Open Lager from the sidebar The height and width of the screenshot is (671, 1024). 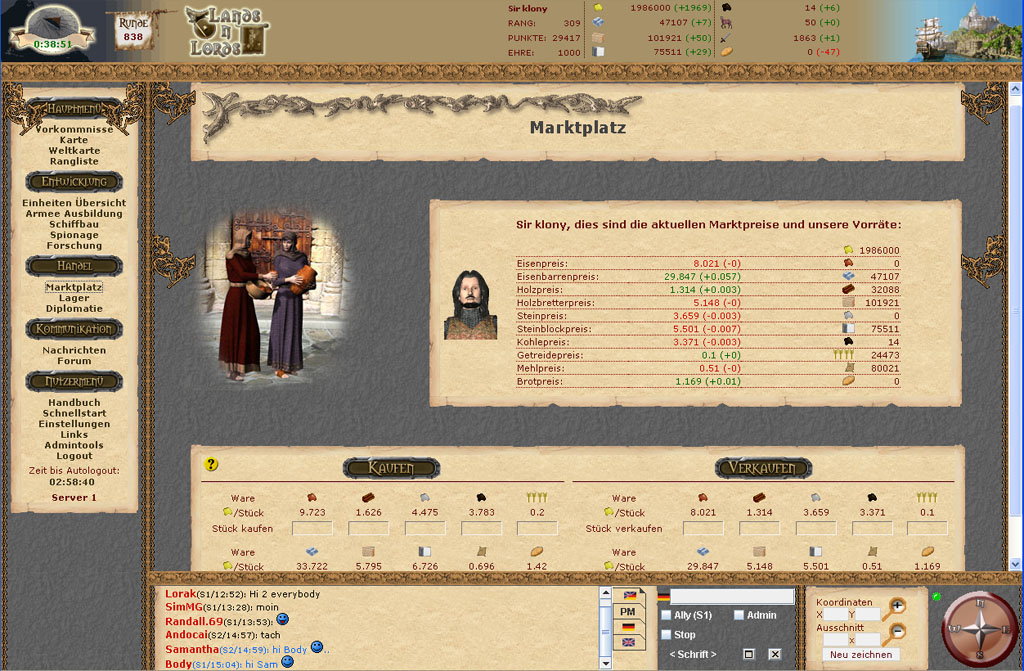(x=74, y=298)
